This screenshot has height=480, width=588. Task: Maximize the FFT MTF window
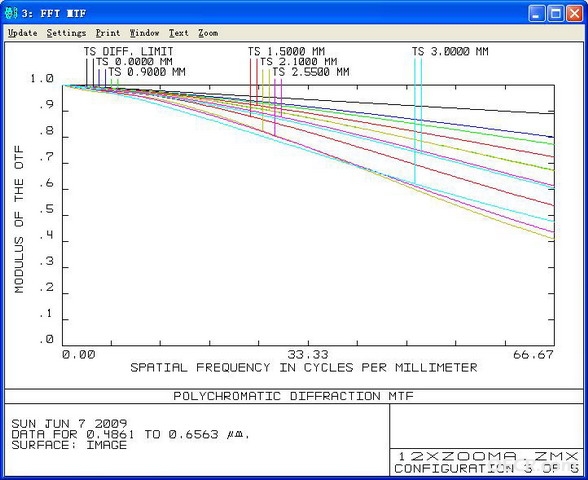tap(555, 14)
